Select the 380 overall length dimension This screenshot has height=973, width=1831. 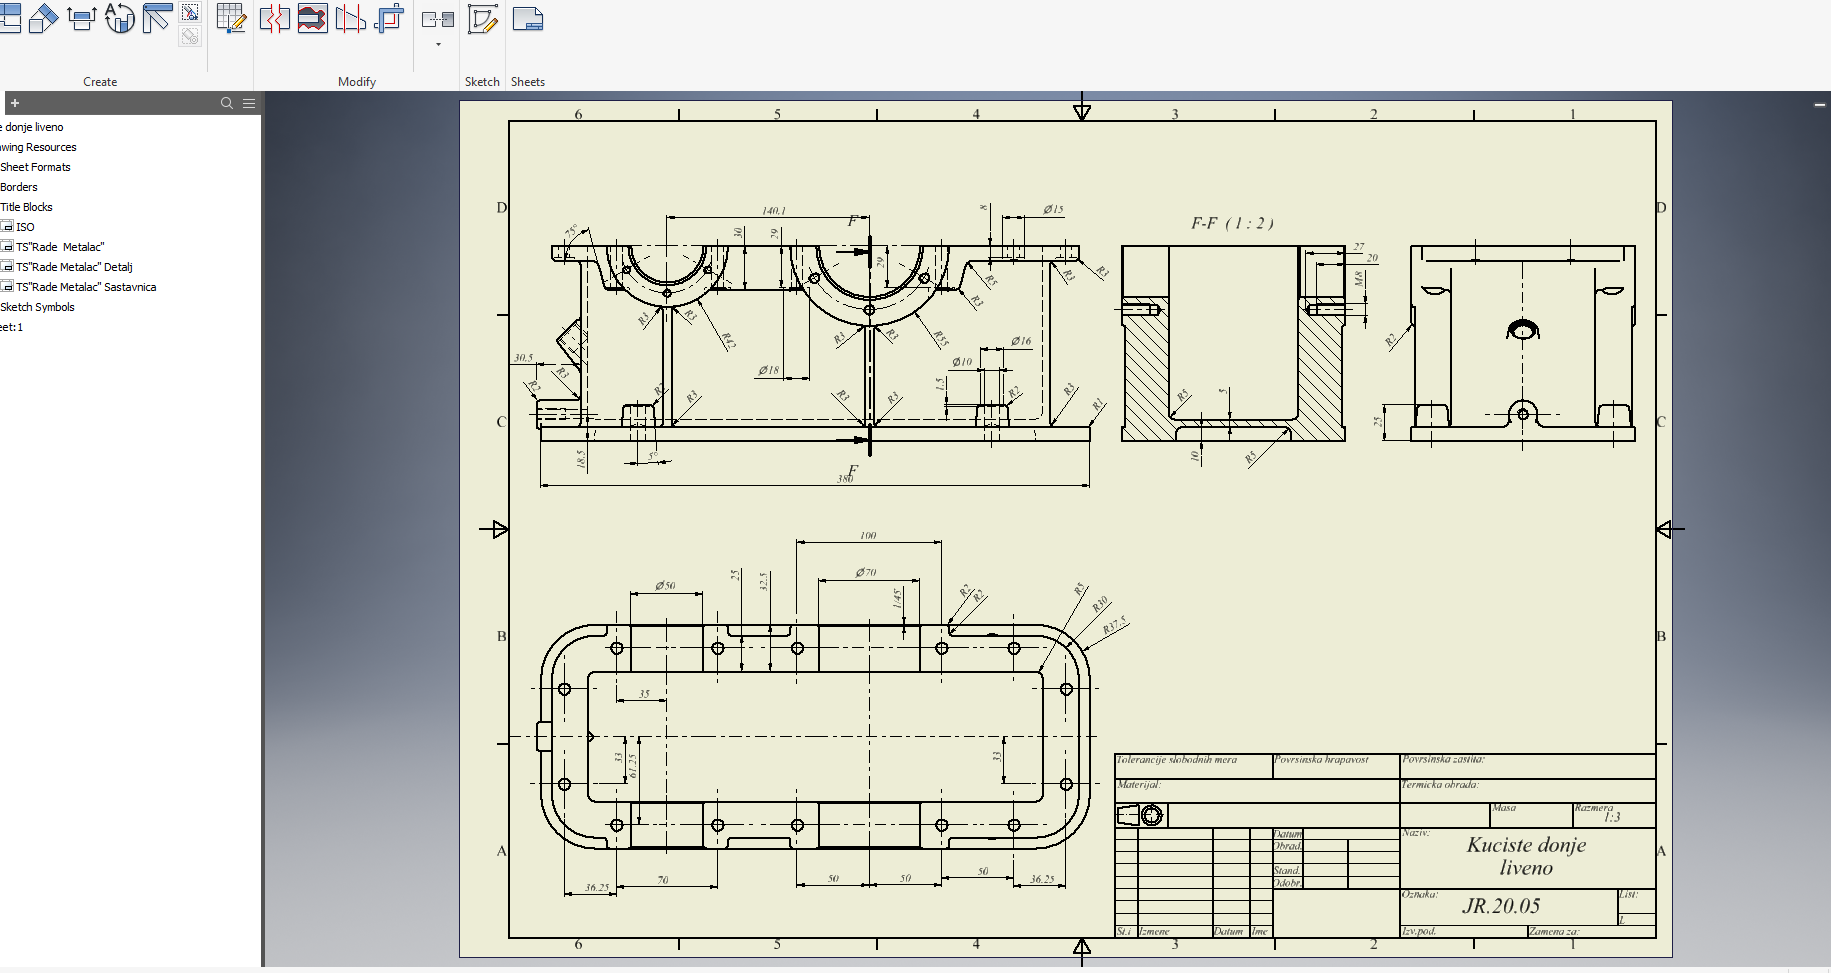[845, 479]
